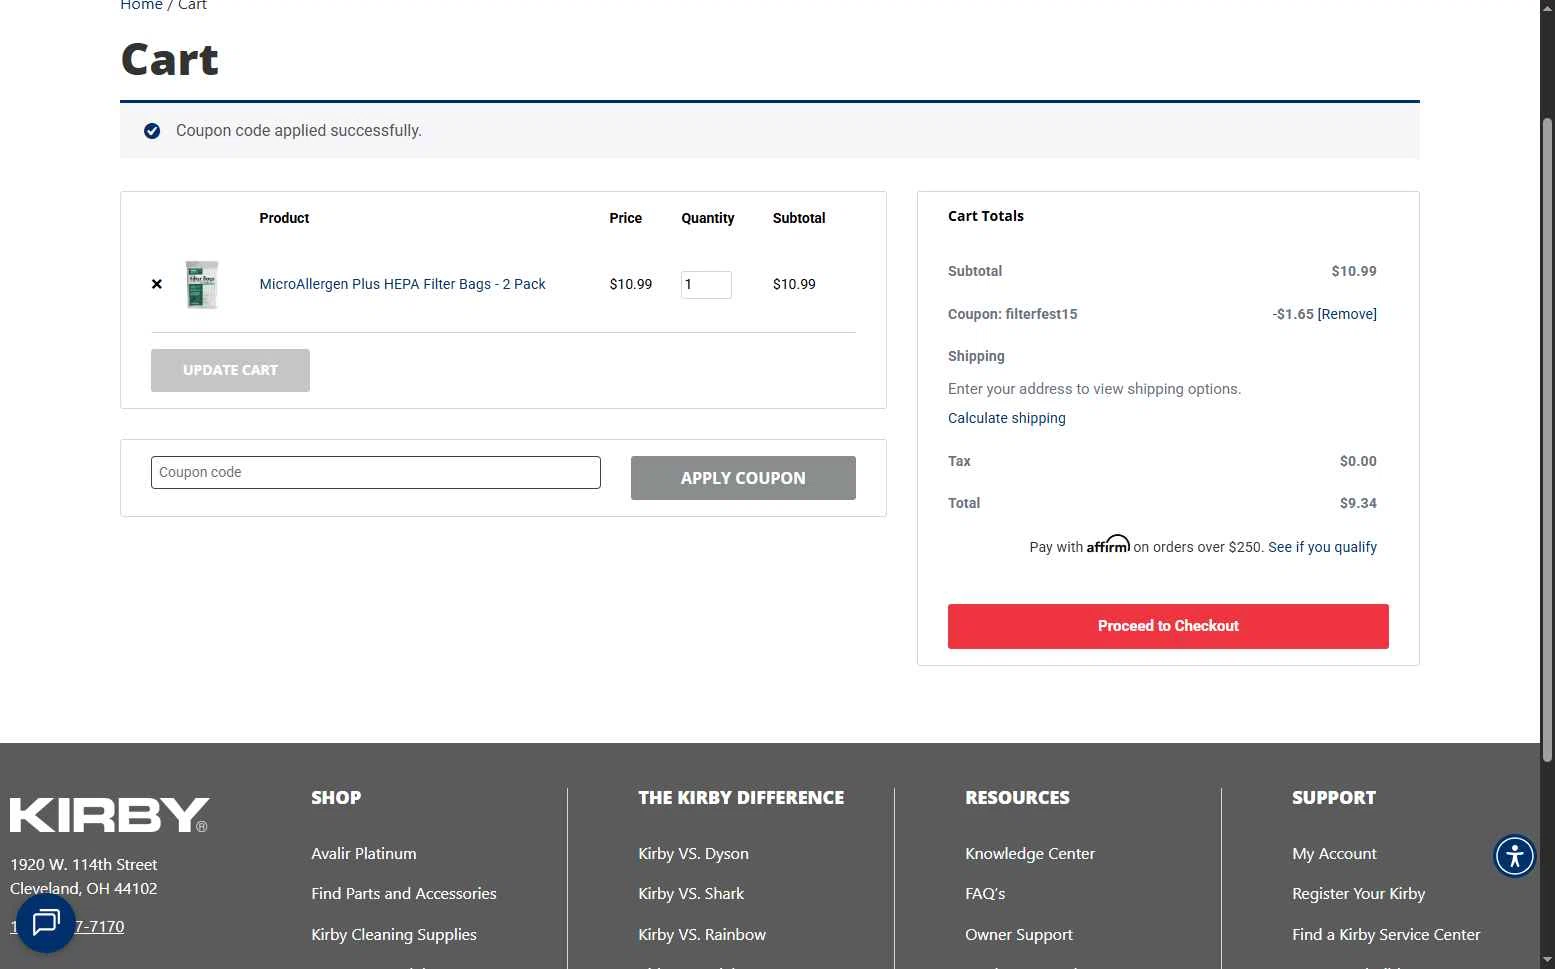The image size is (1555, 969).
Task: Click the Cart page heading
Action: pyautogui.click(x=170, y=59)
